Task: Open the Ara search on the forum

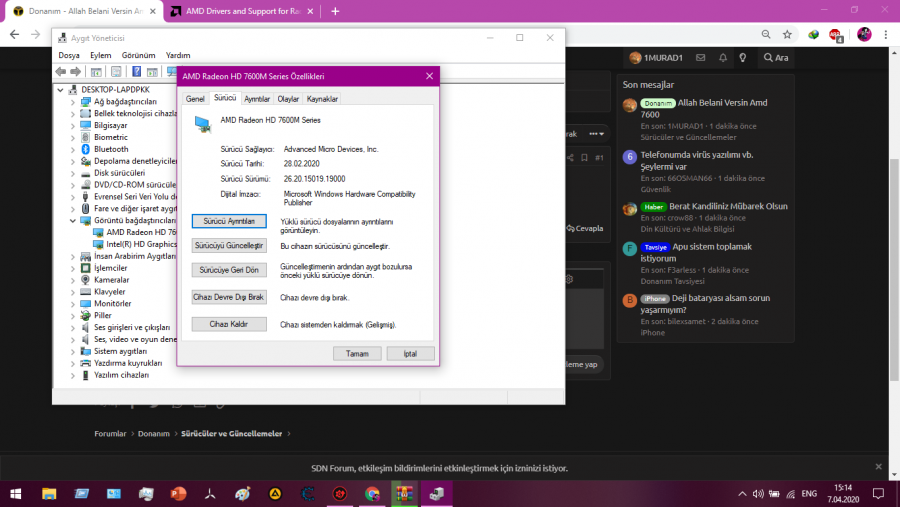Action: click(x=776, y=57)
